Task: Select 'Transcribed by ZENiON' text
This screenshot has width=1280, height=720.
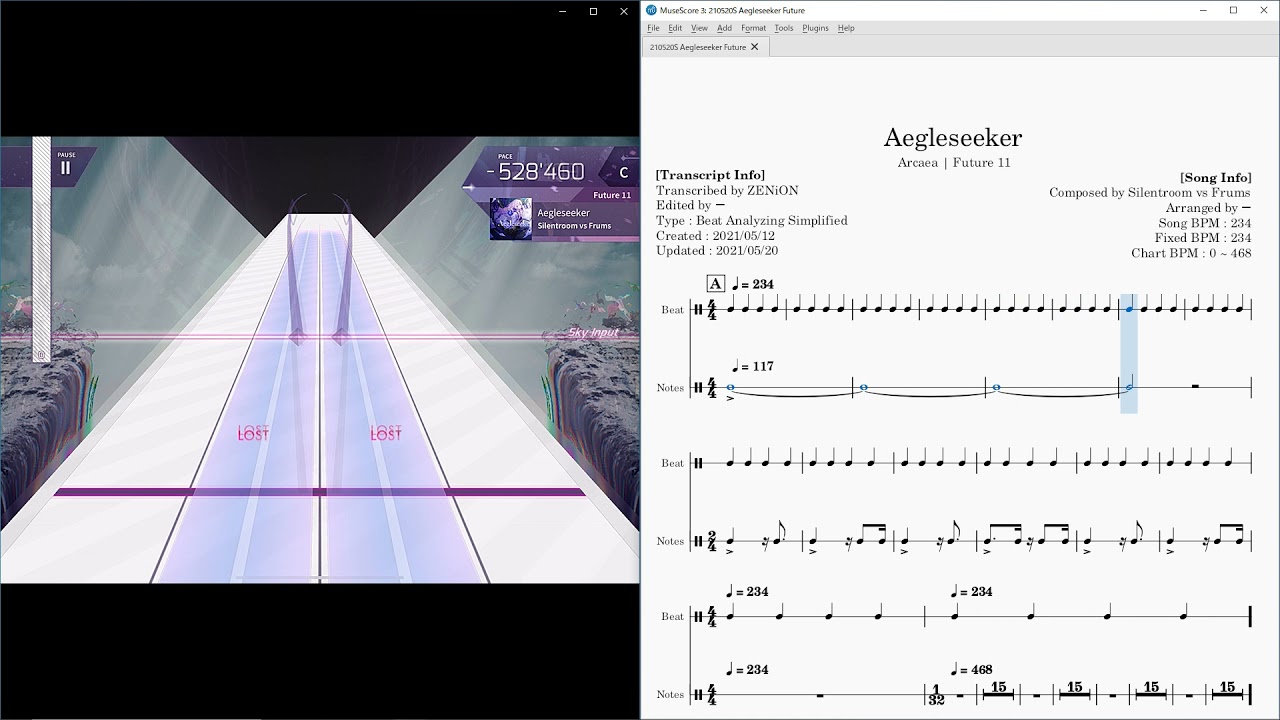Action: click(727, 190)
